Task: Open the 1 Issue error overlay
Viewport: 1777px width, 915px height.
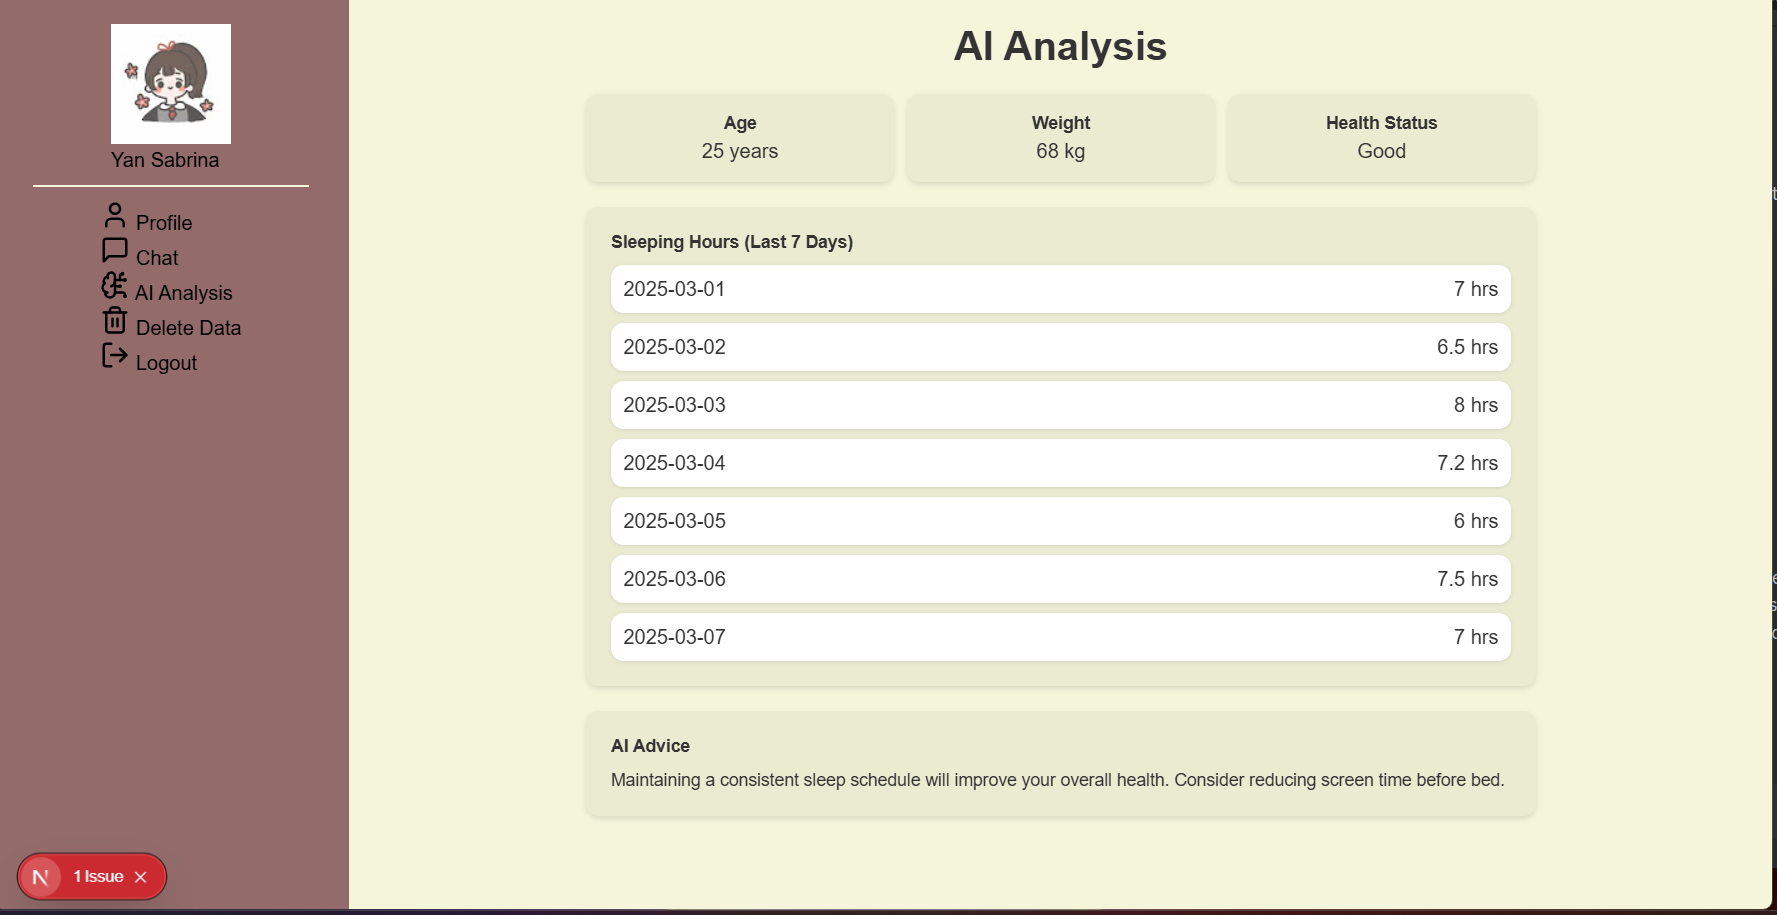Action: 98,877
